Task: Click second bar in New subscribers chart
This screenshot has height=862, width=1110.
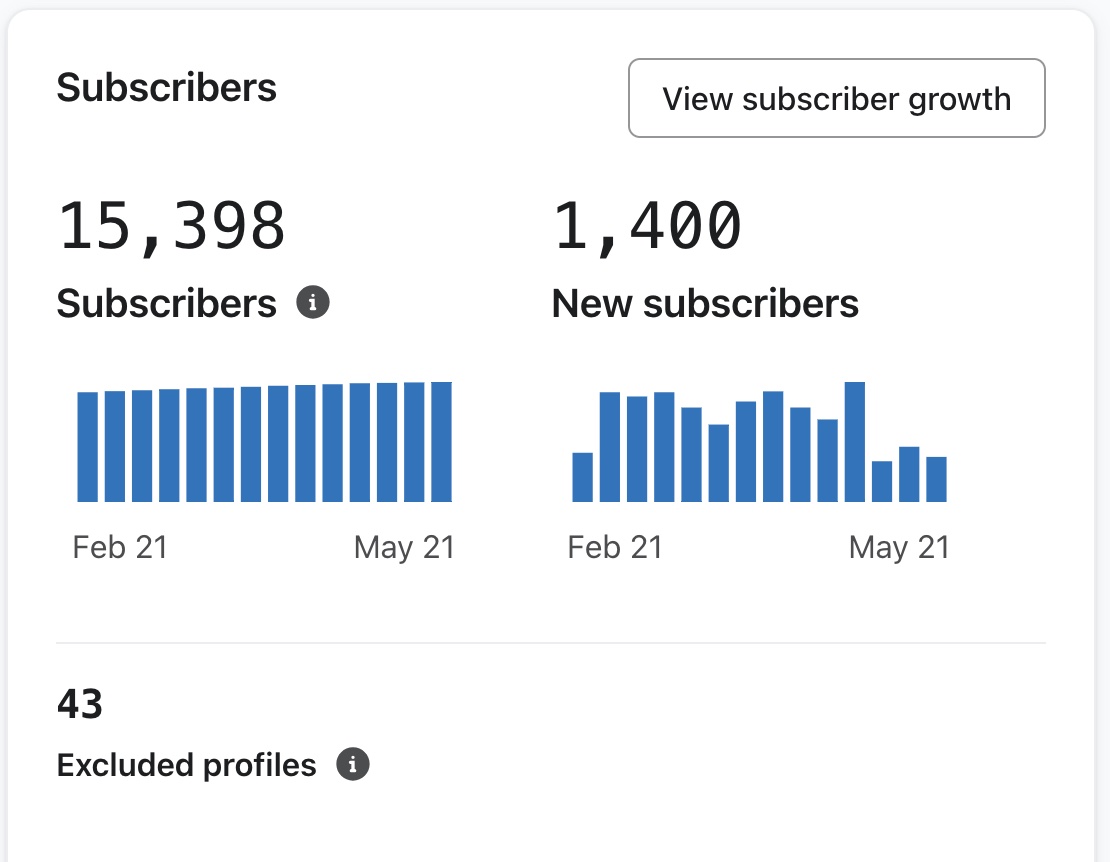Action: [610, 446]
